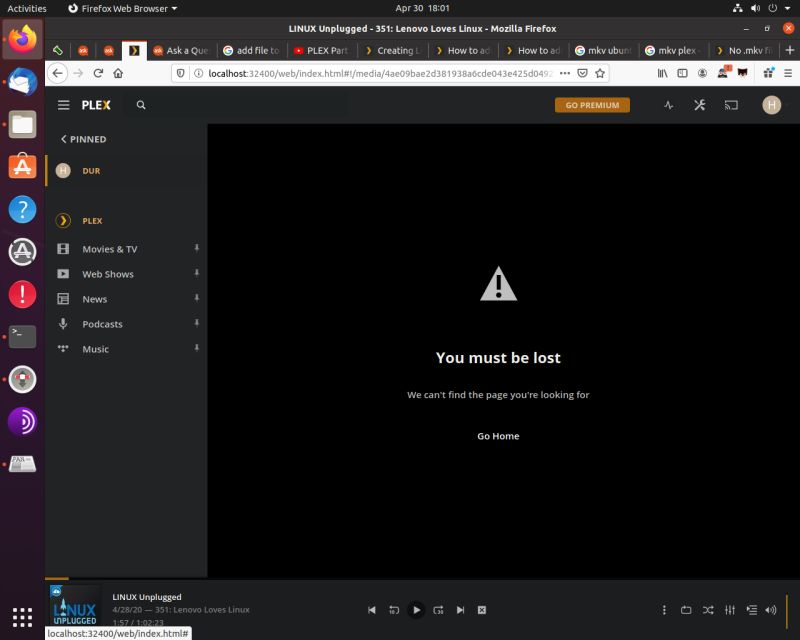This screenshot has height=640, width=800.
Task: Open playback settings sliders icon
Action: (730, 610)
